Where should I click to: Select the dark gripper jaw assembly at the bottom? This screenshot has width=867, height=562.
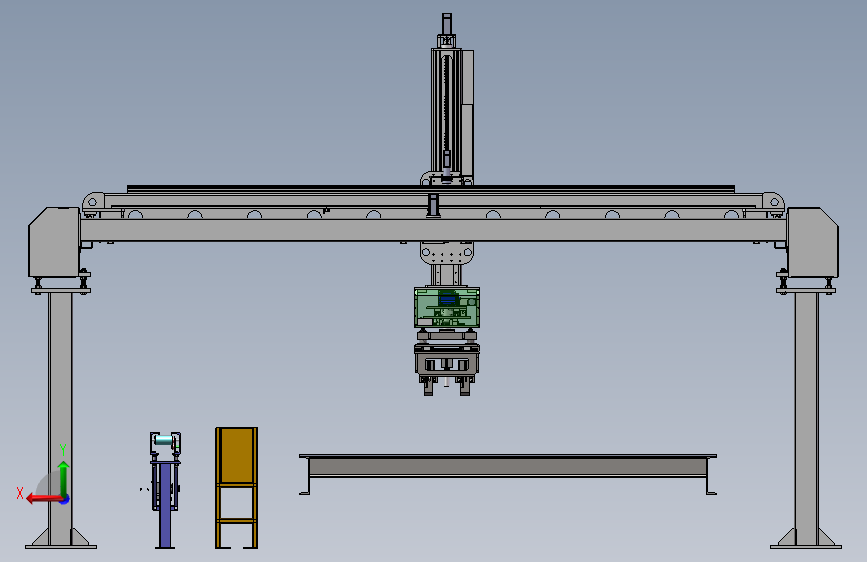(447, 368)
